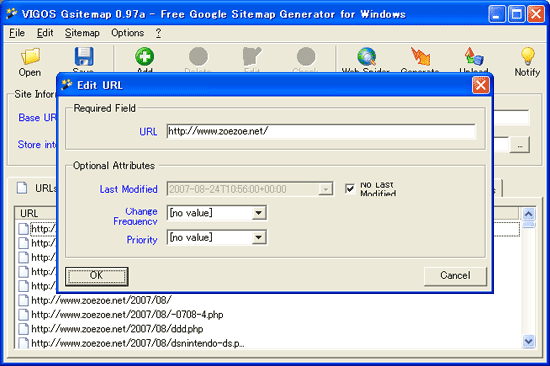550x366 pixels.
Task: Click page icon beside 2007/08/ddd.php
Action: tap(24, 329)
